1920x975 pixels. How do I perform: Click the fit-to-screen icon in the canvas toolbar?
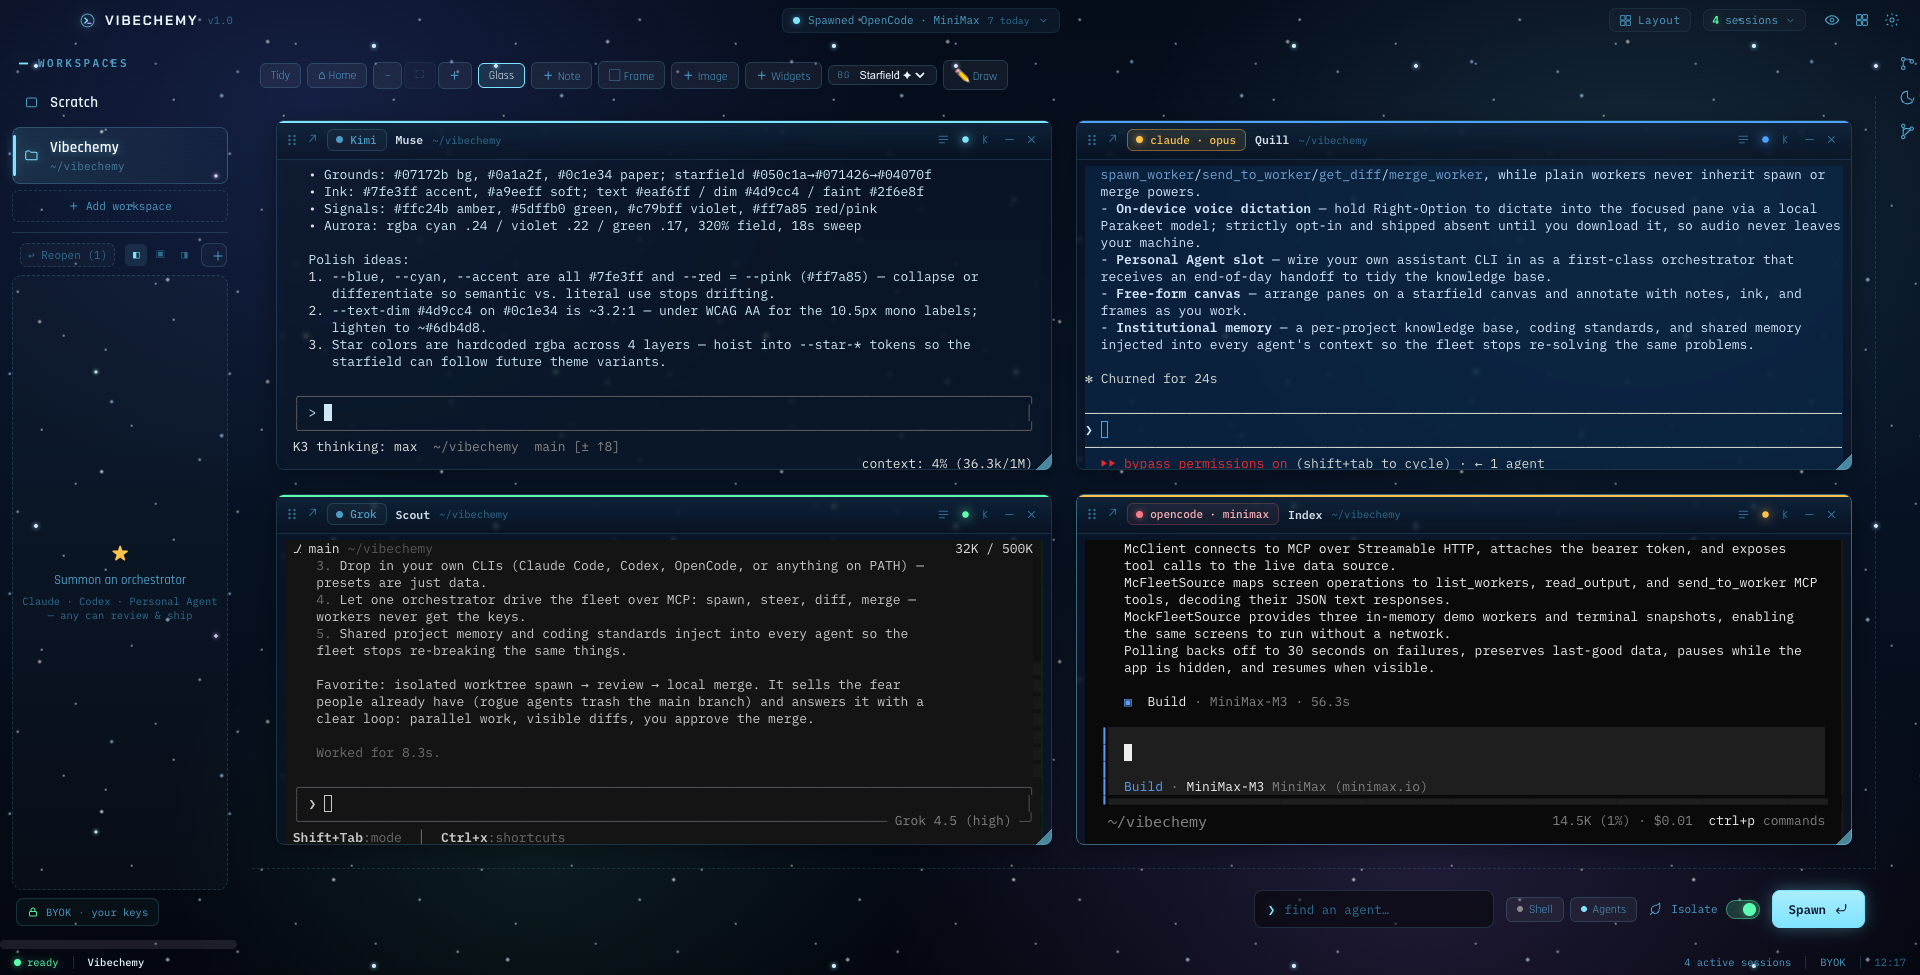420,75
